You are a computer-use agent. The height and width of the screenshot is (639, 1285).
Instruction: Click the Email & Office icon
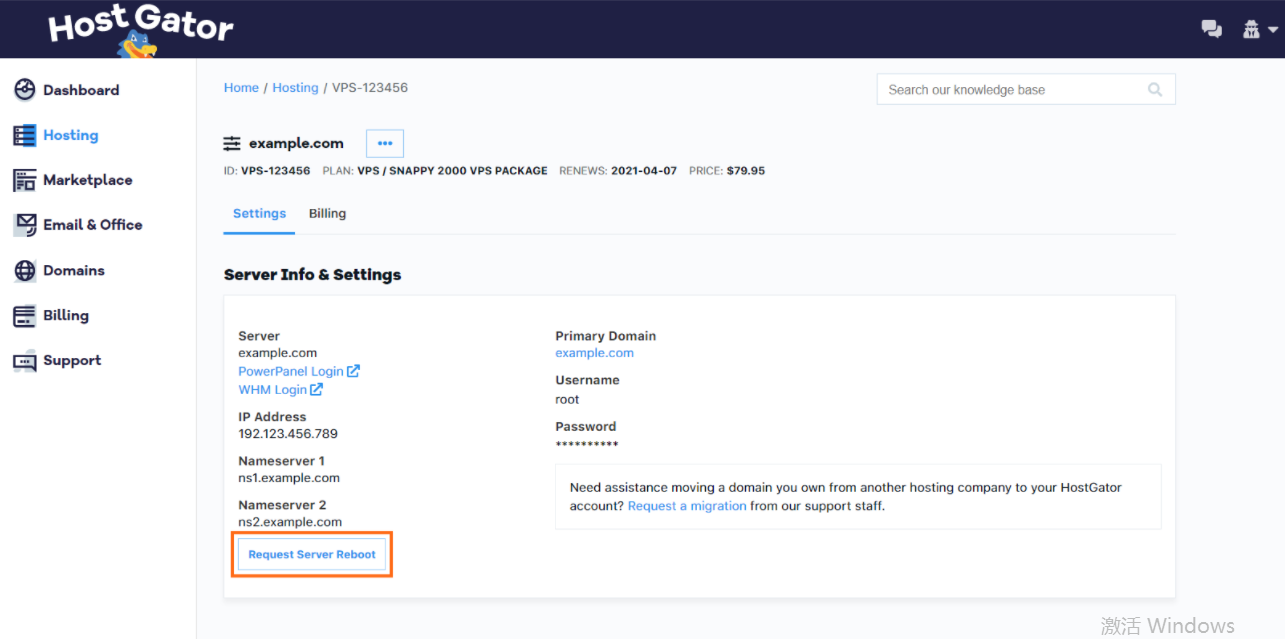tap(24, 225)
